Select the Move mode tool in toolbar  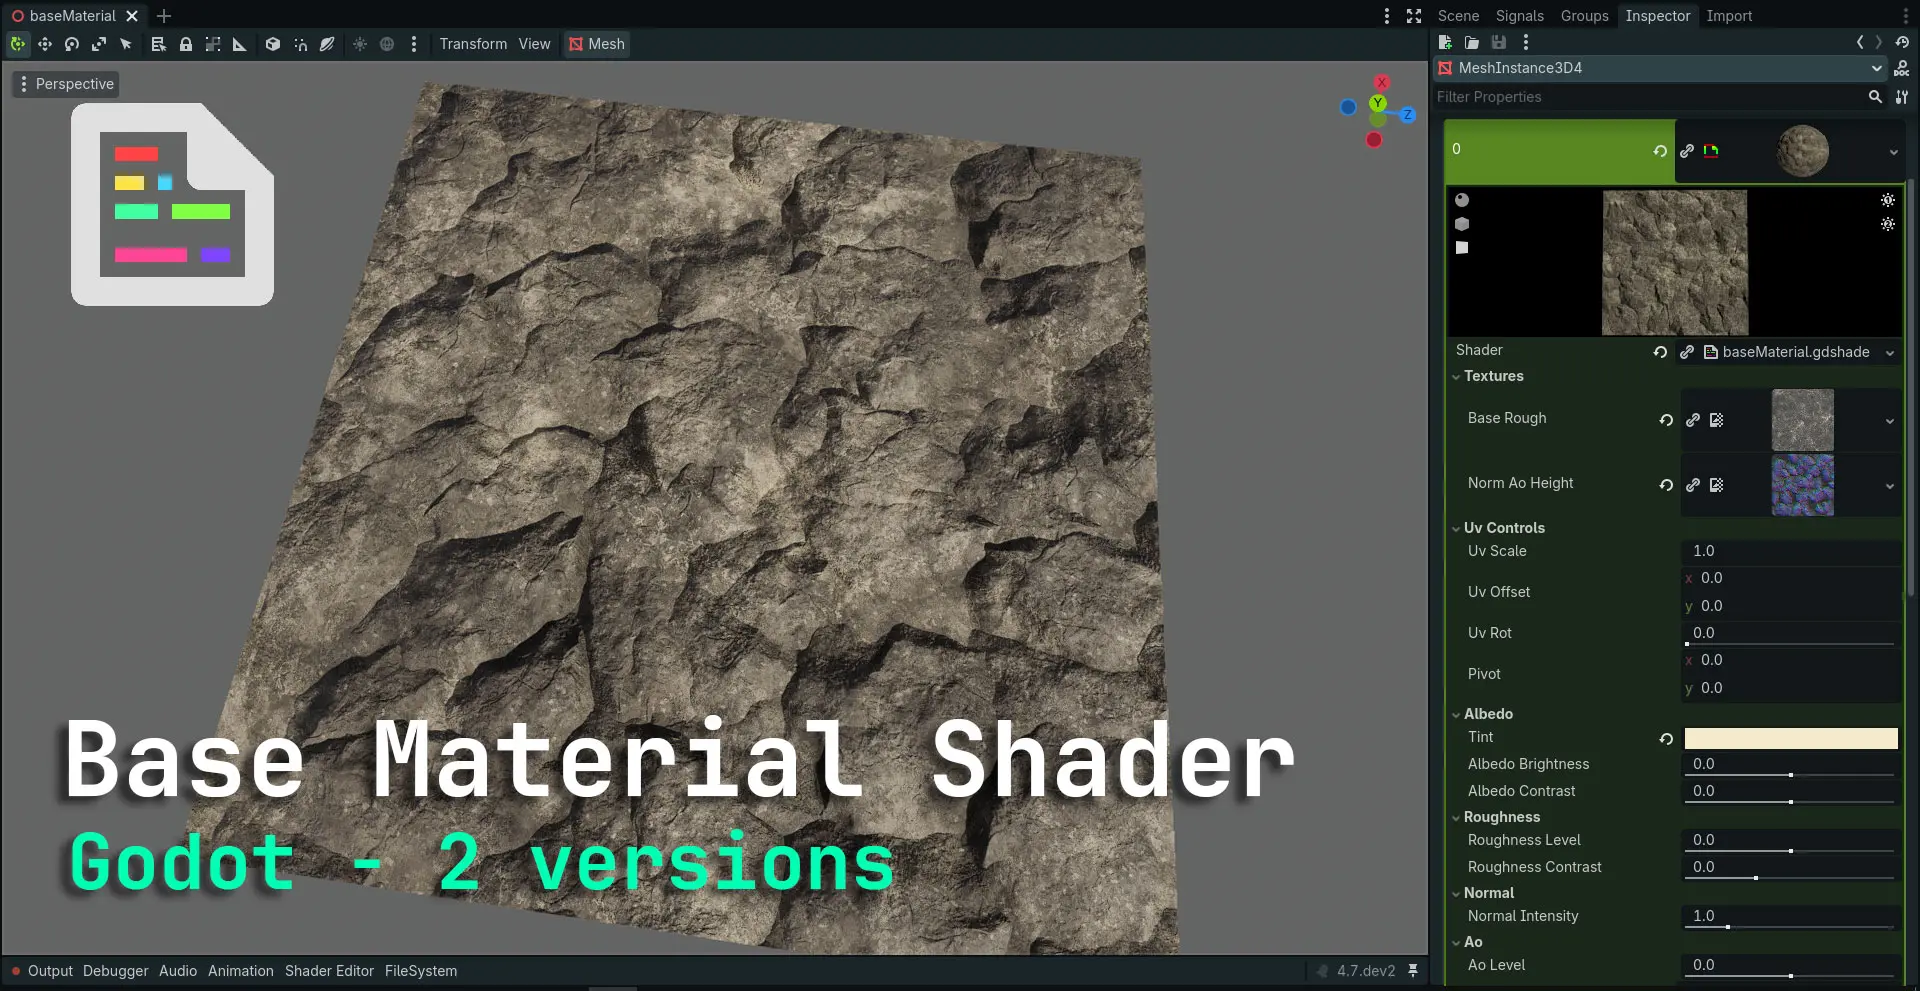point(45,44)
